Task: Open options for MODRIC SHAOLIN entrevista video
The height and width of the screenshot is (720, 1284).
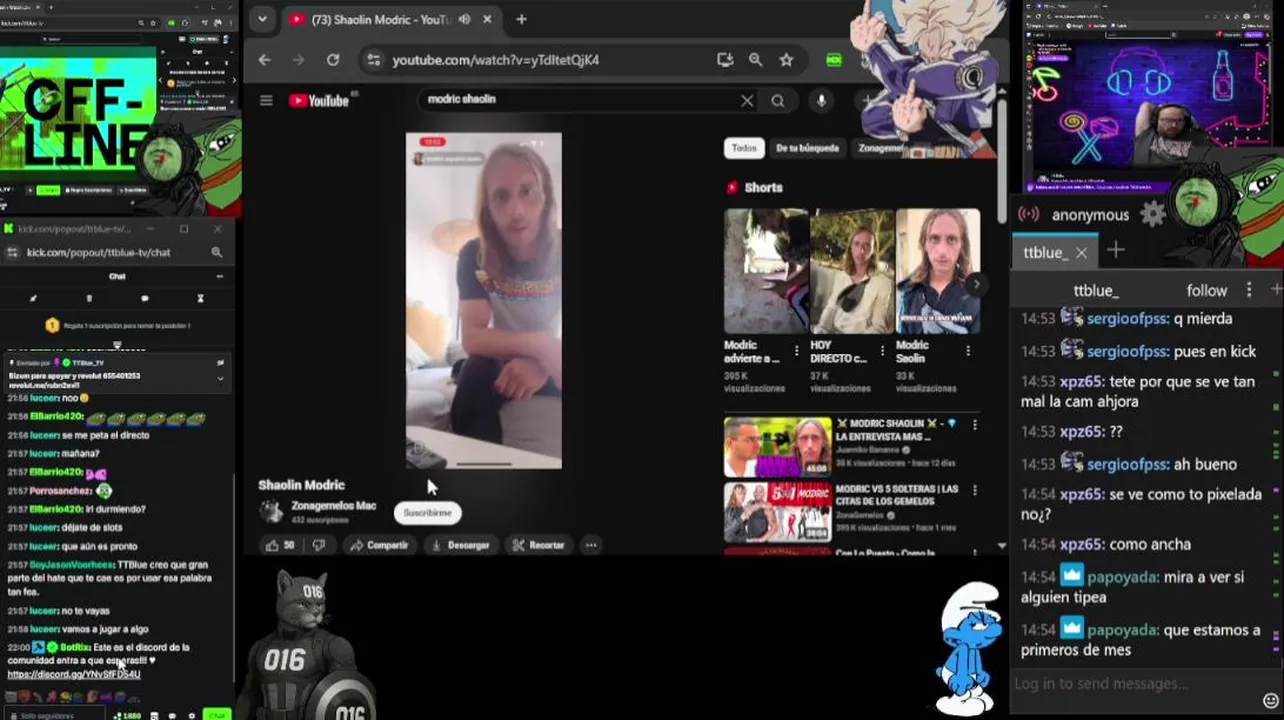Action: (x=975, y=425)
